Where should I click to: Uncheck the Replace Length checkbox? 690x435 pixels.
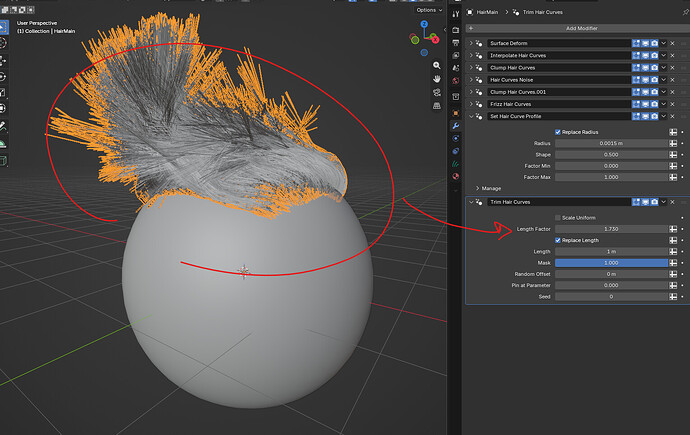(558, 240)
